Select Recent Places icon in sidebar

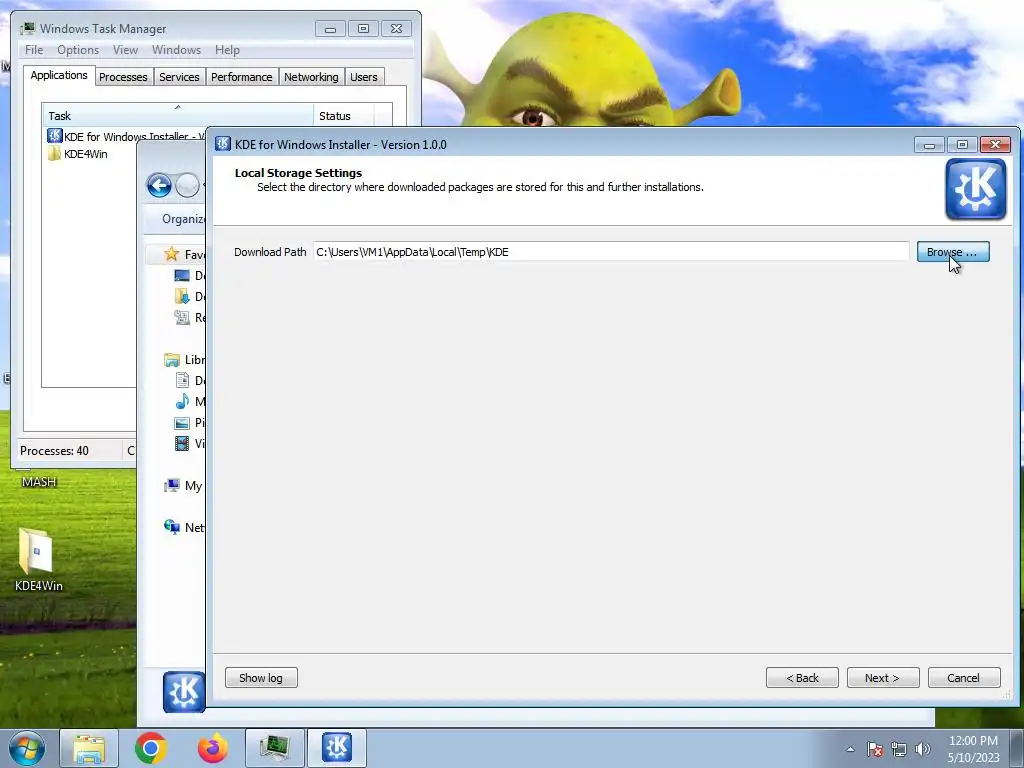point(182,317)
